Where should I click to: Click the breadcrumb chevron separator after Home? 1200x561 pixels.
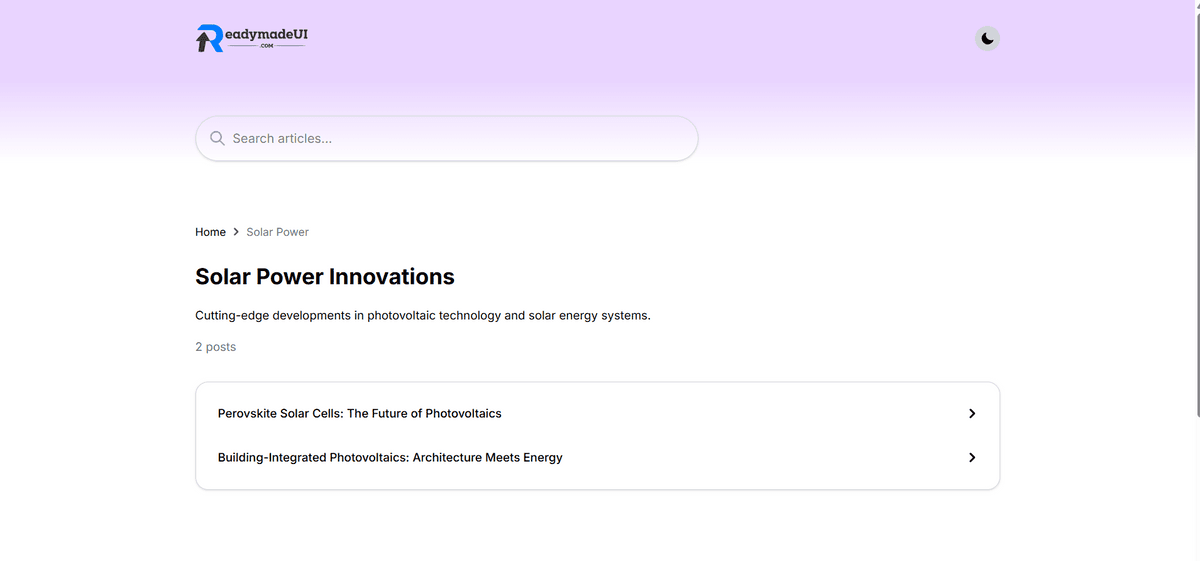click(236, 232)
